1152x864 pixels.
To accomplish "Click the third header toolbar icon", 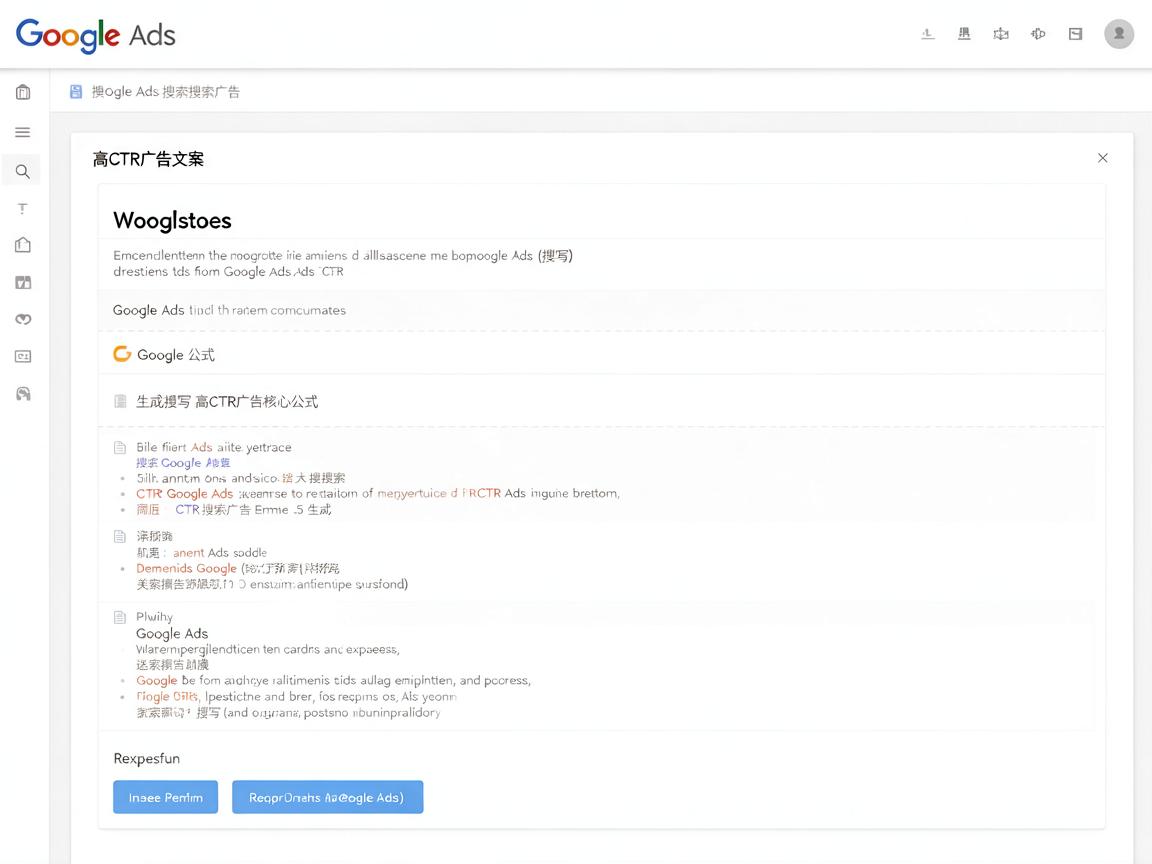I will [x=1001, y=34].
